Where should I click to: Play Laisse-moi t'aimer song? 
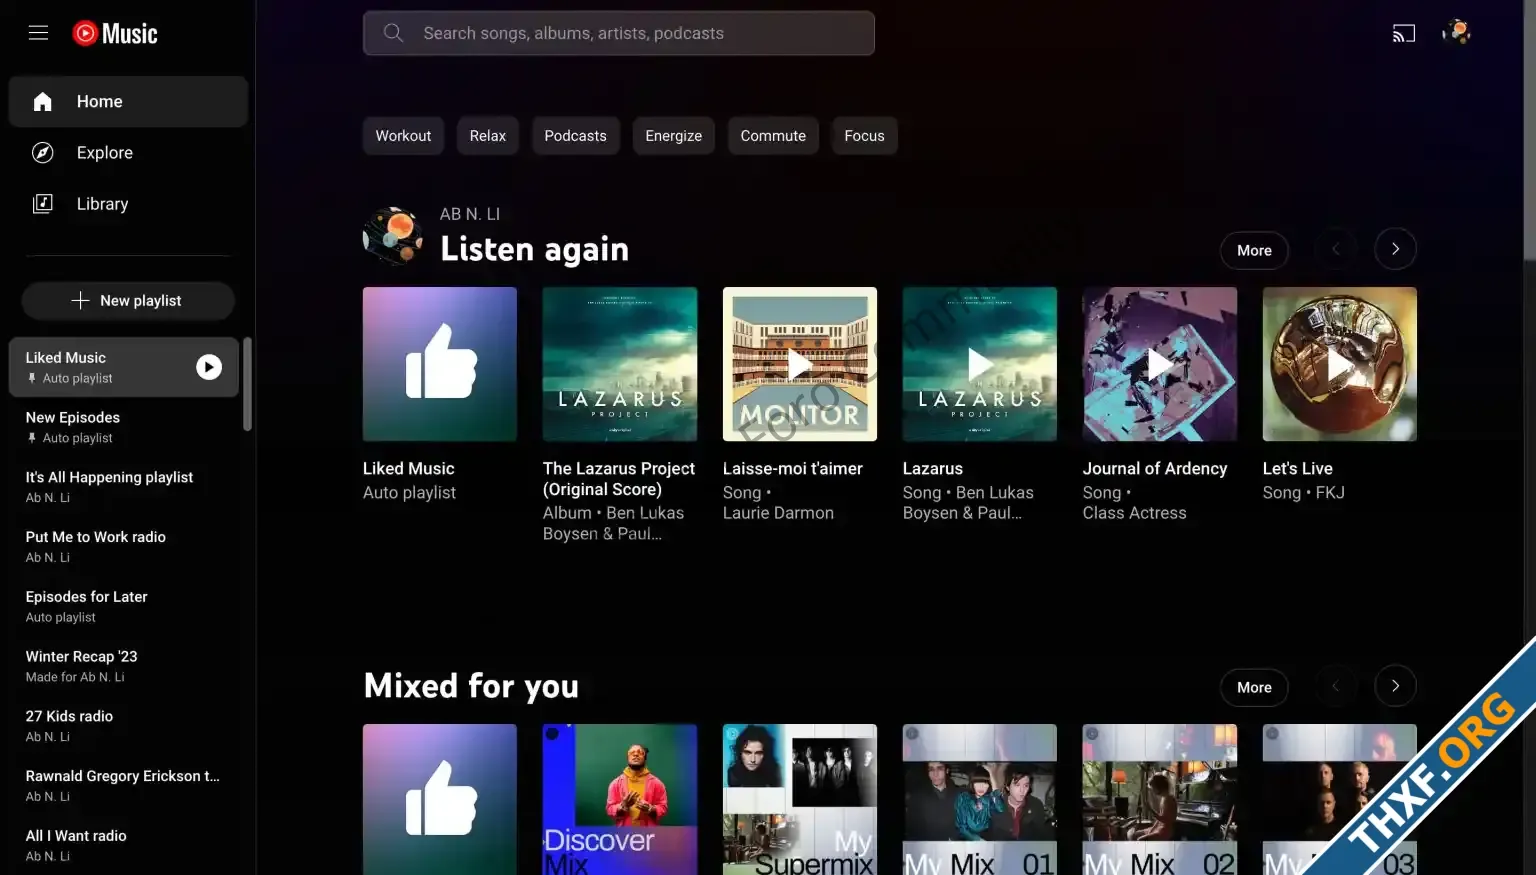800,364
